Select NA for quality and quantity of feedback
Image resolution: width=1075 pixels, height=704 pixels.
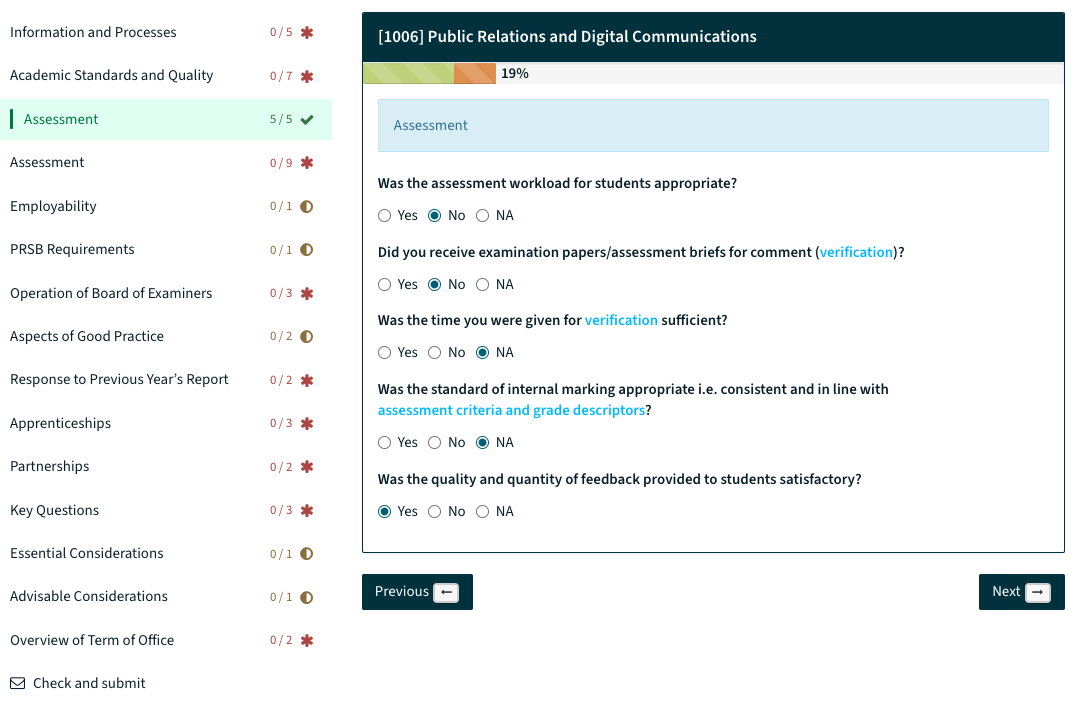click(x=483, y=511)
